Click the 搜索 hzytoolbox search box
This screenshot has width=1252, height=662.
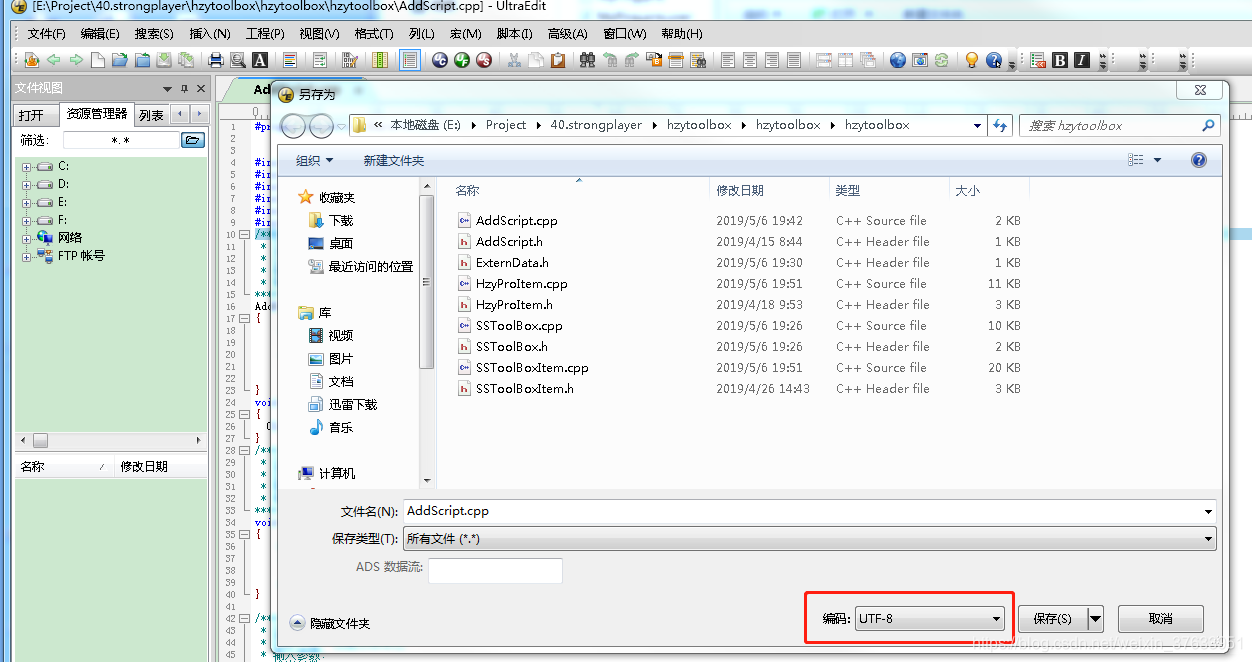click(1119, 125)
